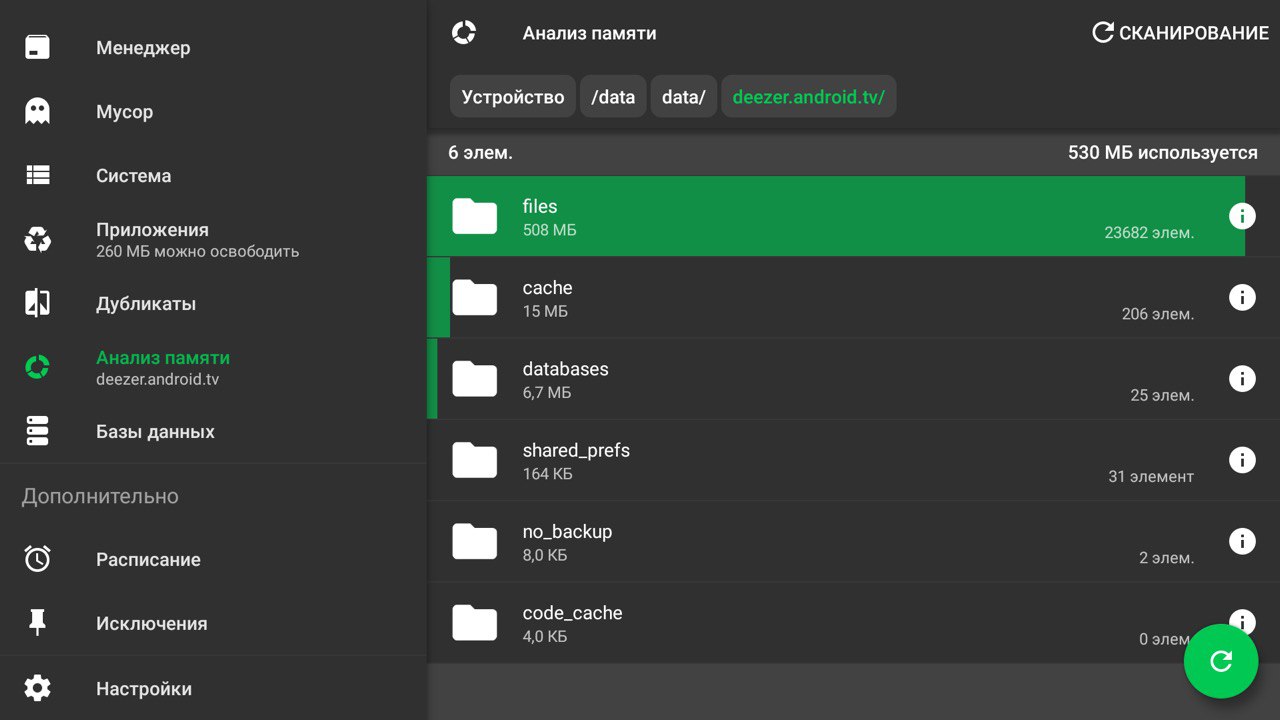
Task: Open the Мусор ghost icon
Action: tap(37, 111)
